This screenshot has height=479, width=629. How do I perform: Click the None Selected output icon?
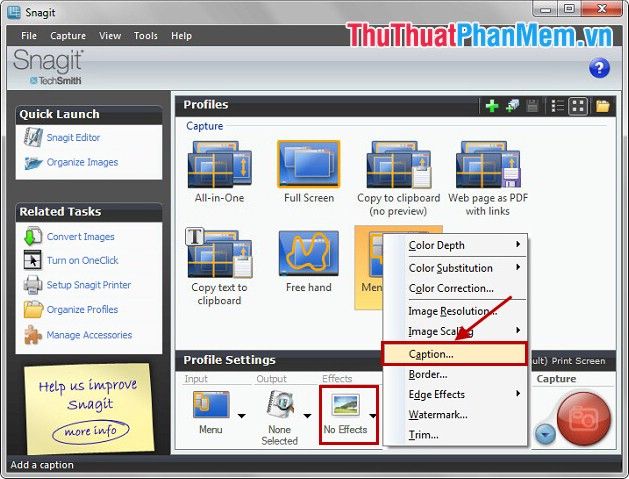(280, 404)
